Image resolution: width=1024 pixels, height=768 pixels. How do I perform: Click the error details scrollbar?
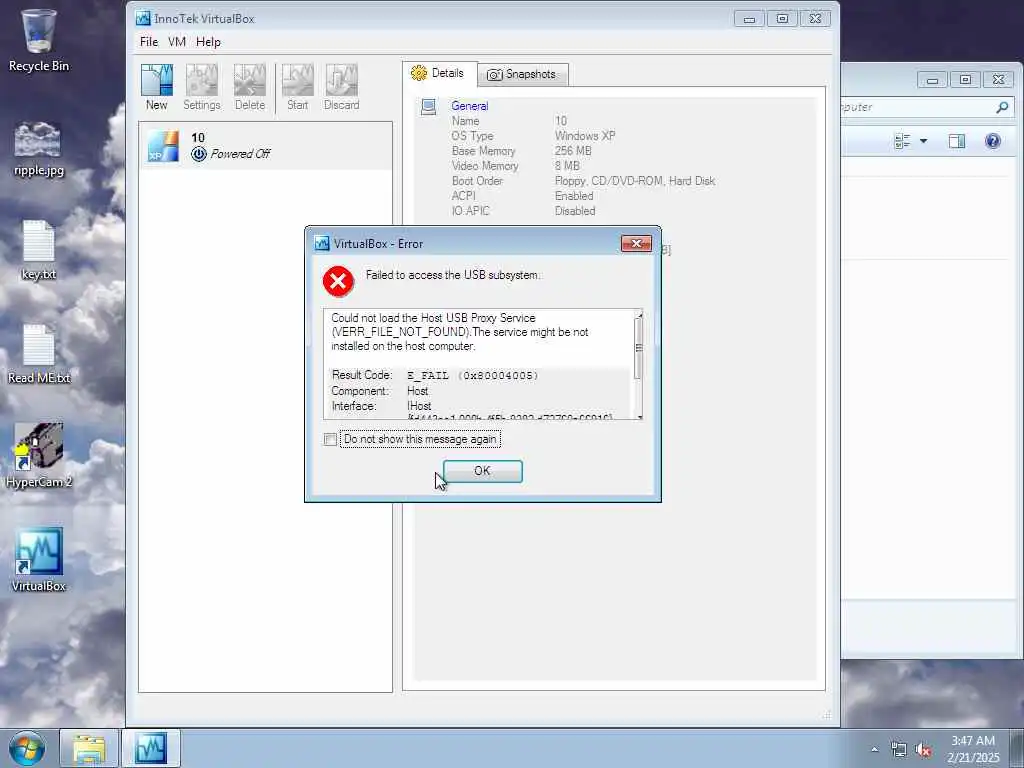pyautogui.click(x=639, y=364)
